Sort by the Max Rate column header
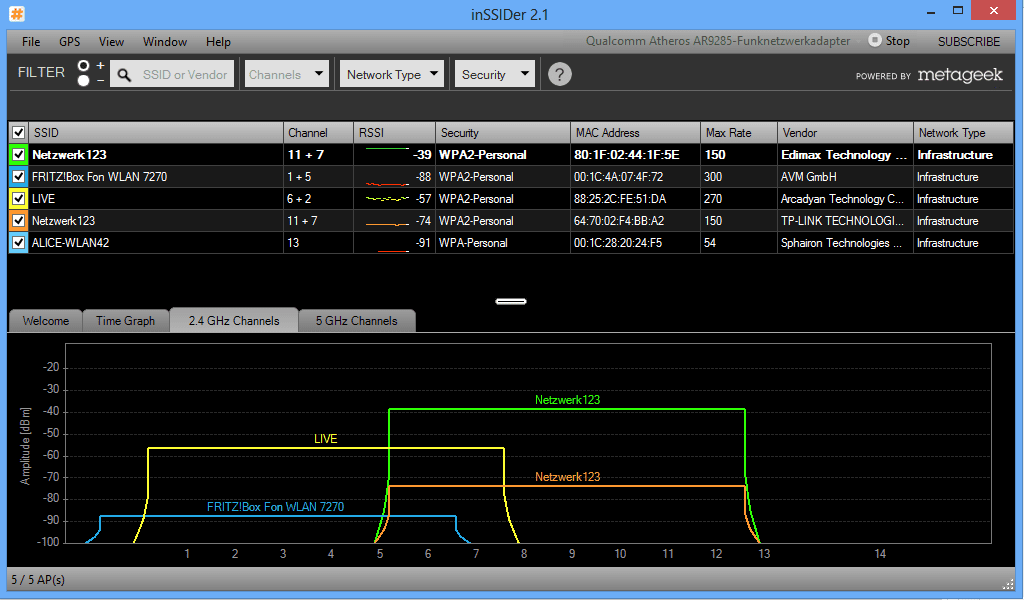The width and height of the screenshot is (1024, 600). (x=739, y=133)
